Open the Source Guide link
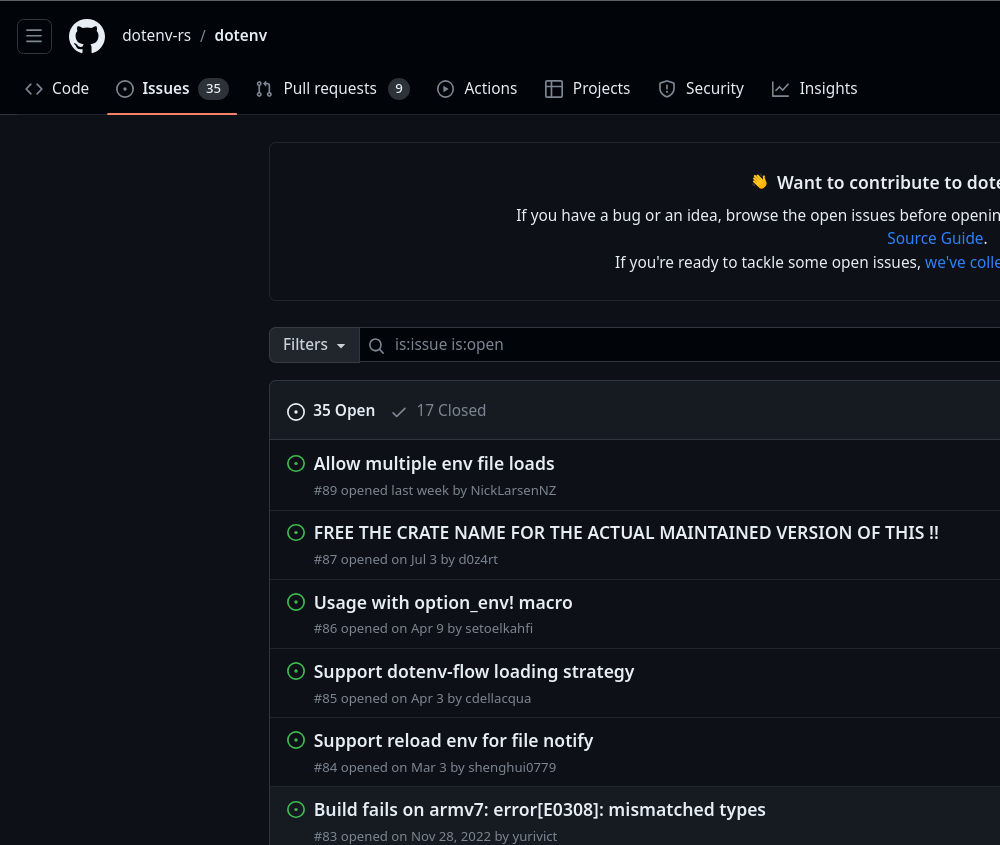This screenshot has height=845, width=1000. point(934,238)
